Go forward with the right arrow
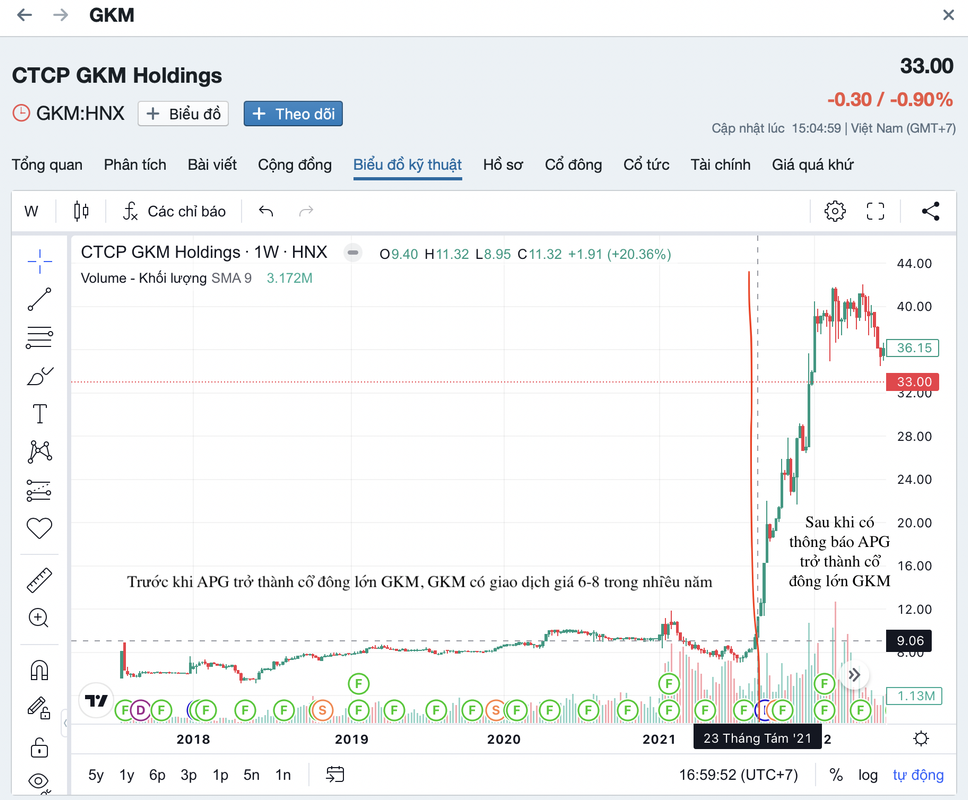The image size is (968, 800). point(60,15)
